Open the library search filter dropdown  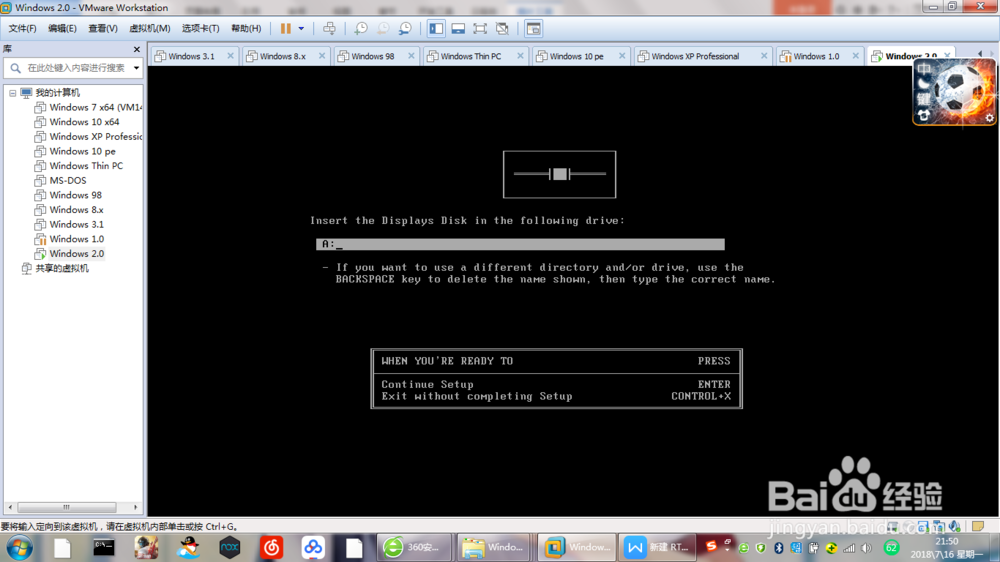136,68
